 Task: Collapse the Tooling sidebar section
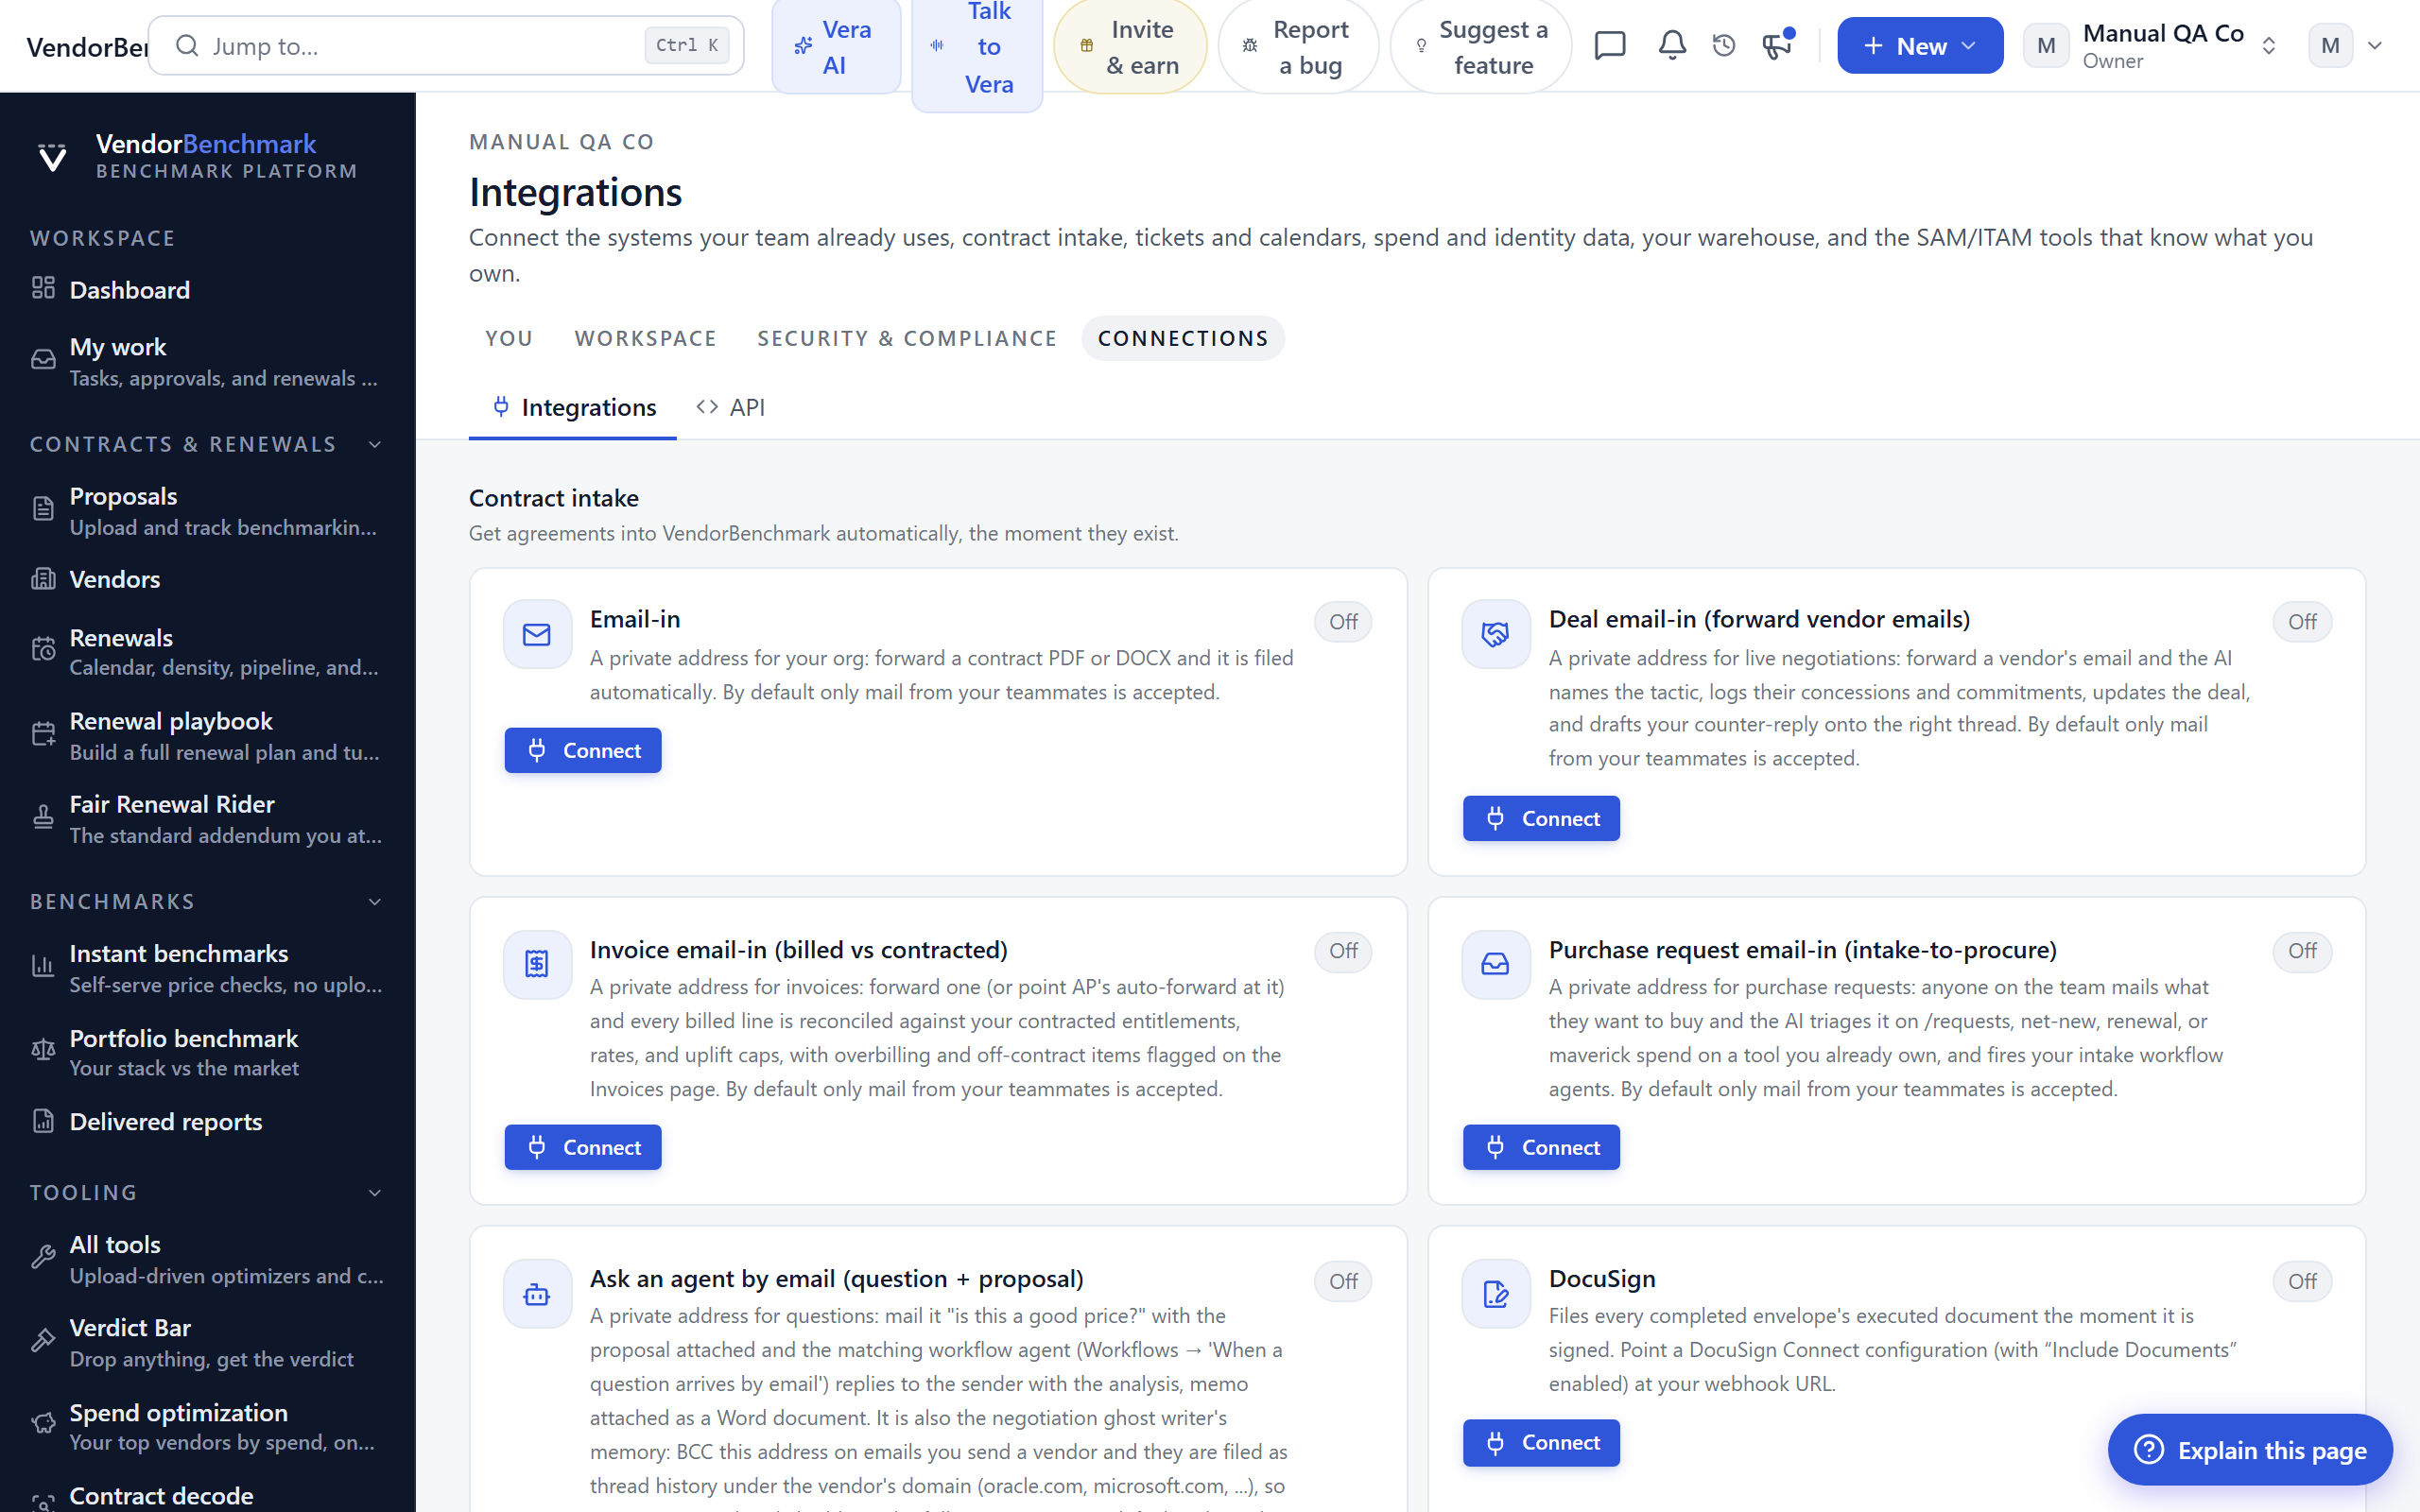tap(375, 1193)
